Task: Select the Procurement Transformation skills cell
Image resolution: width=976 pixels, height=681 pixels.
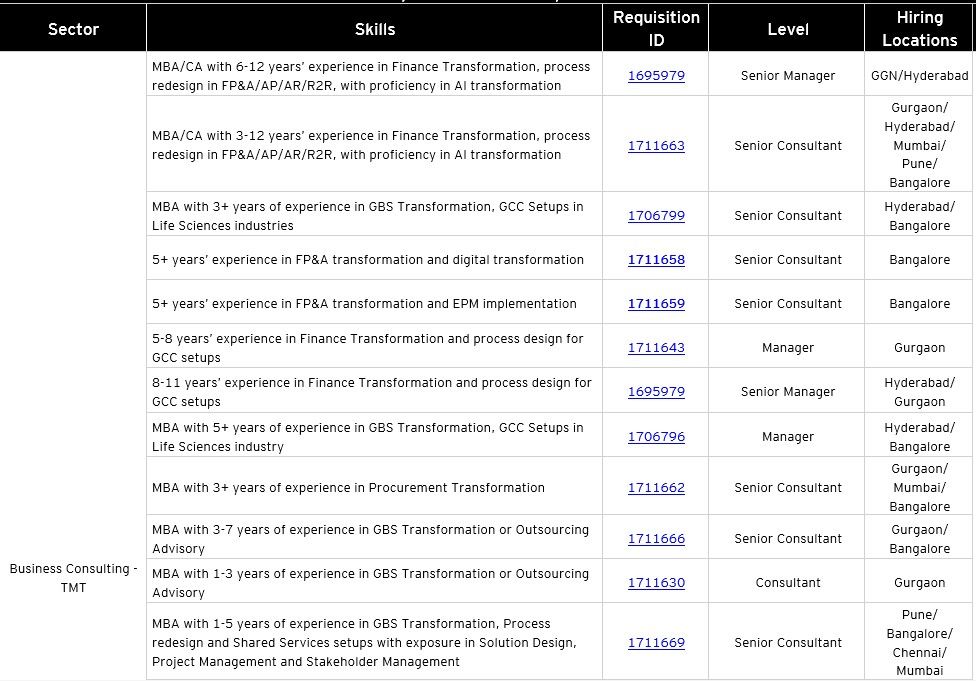Action: [x=375, y=486]
